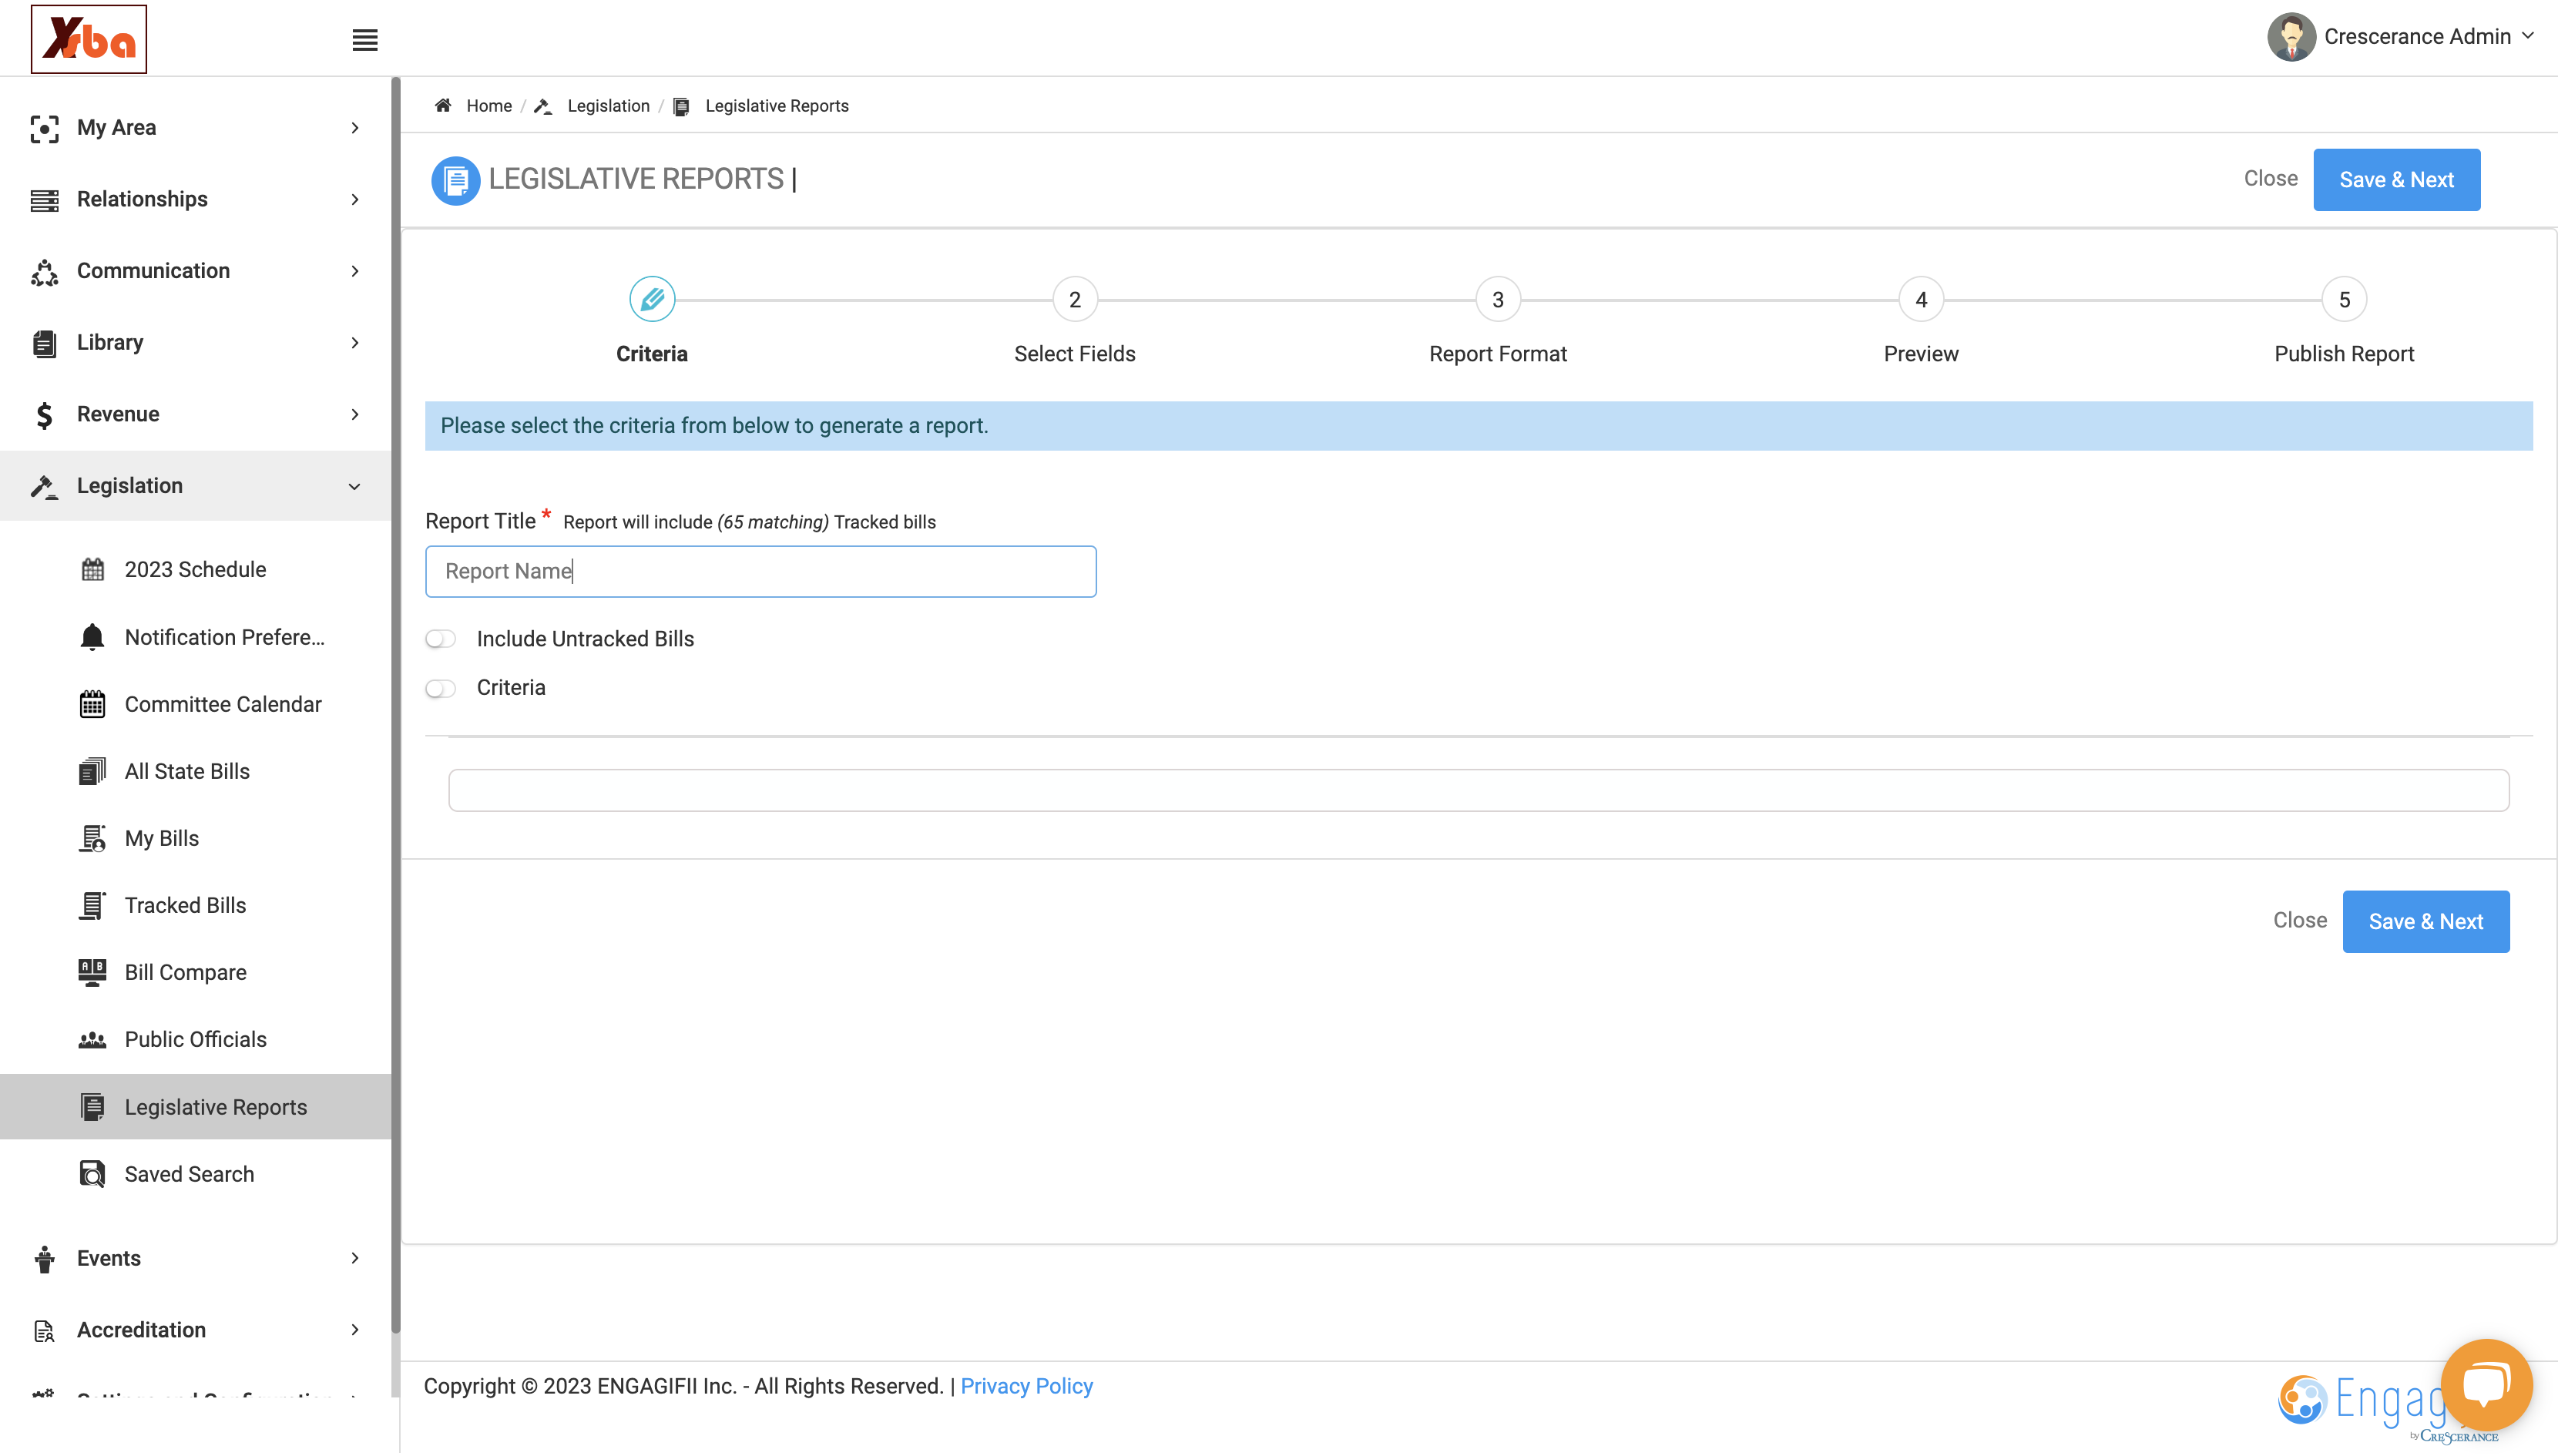Click the Home breadcrumb house icon

(443, 105)
